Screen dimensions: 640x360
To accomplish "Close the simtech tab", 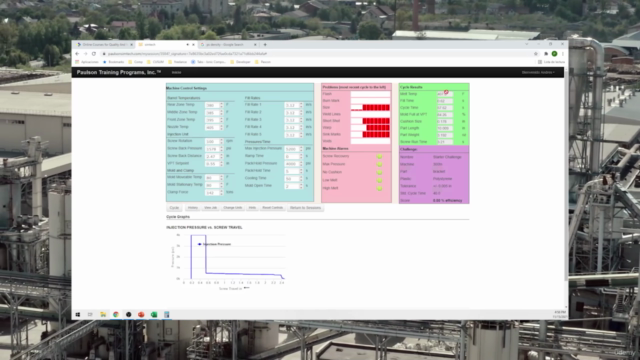I will [193, 44].
